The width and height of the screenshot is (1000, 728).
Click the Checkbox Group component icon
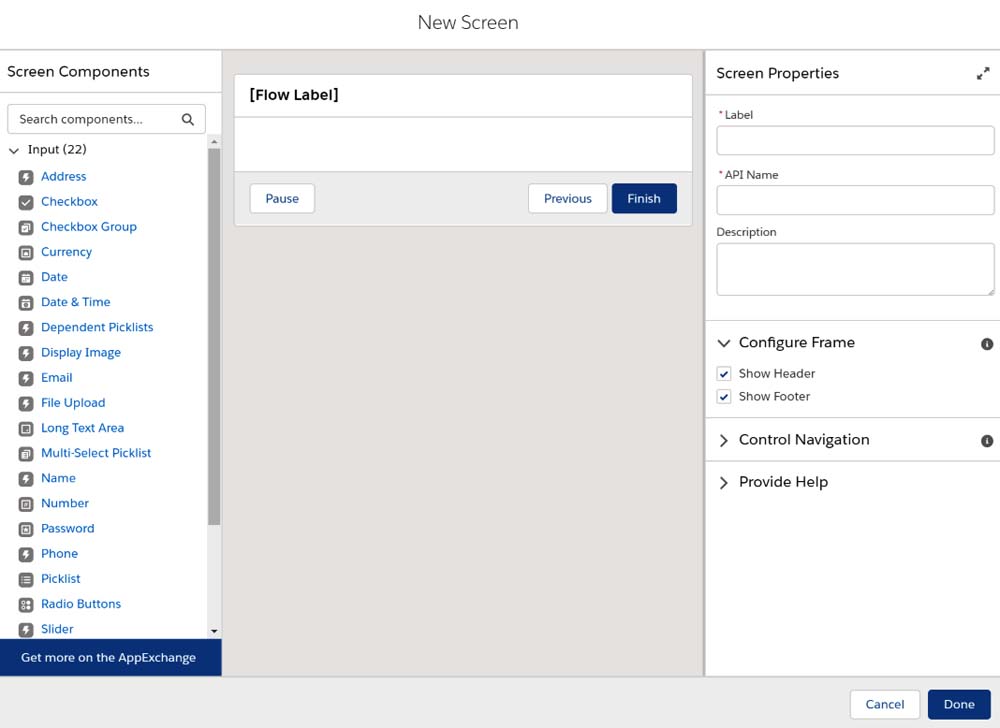point(26,227)
